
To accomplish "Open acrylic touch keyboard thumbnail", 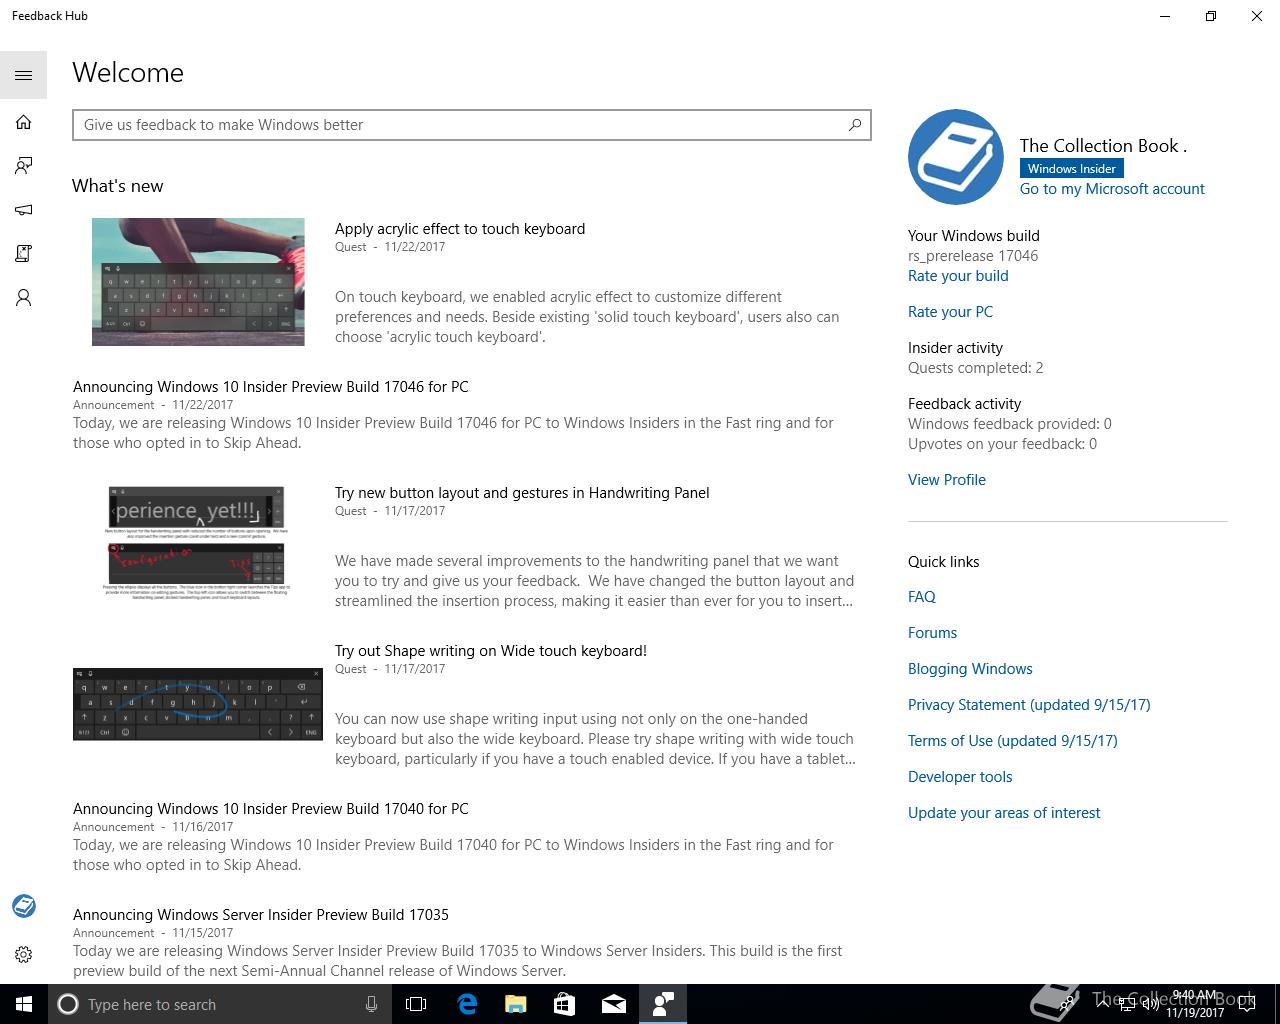I will coord(198,282).
